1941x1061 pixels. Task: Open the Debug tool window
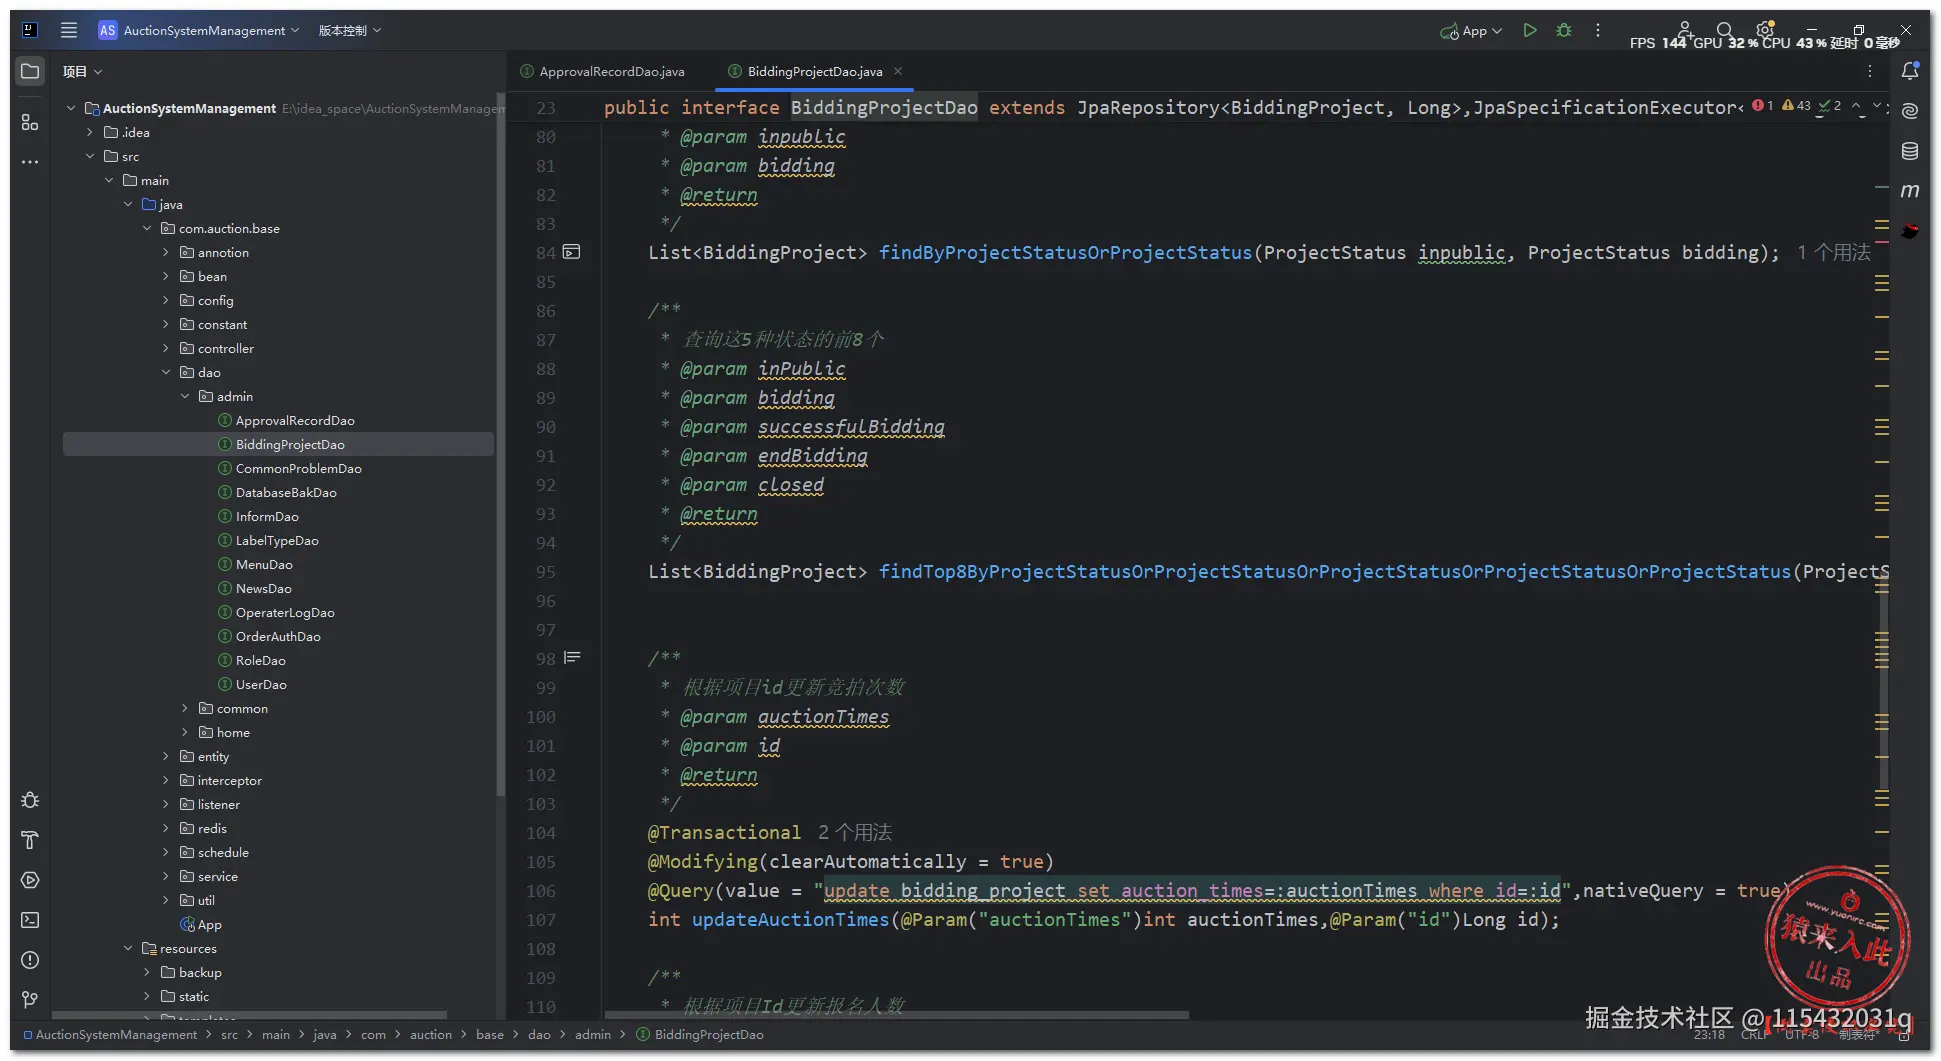pos(30,800)
